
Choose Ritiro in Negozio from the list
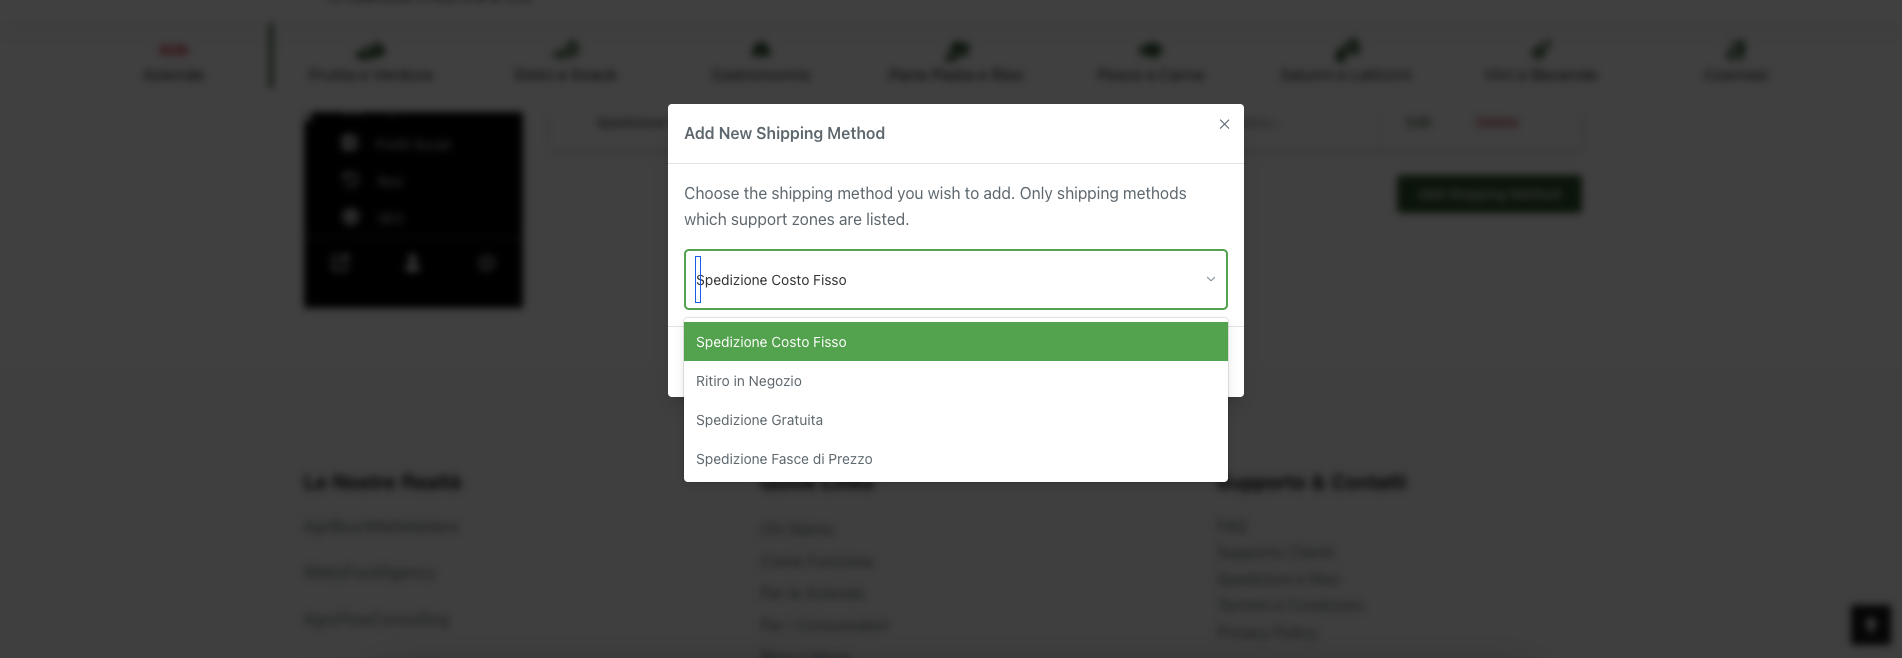(x=956, y=381)
